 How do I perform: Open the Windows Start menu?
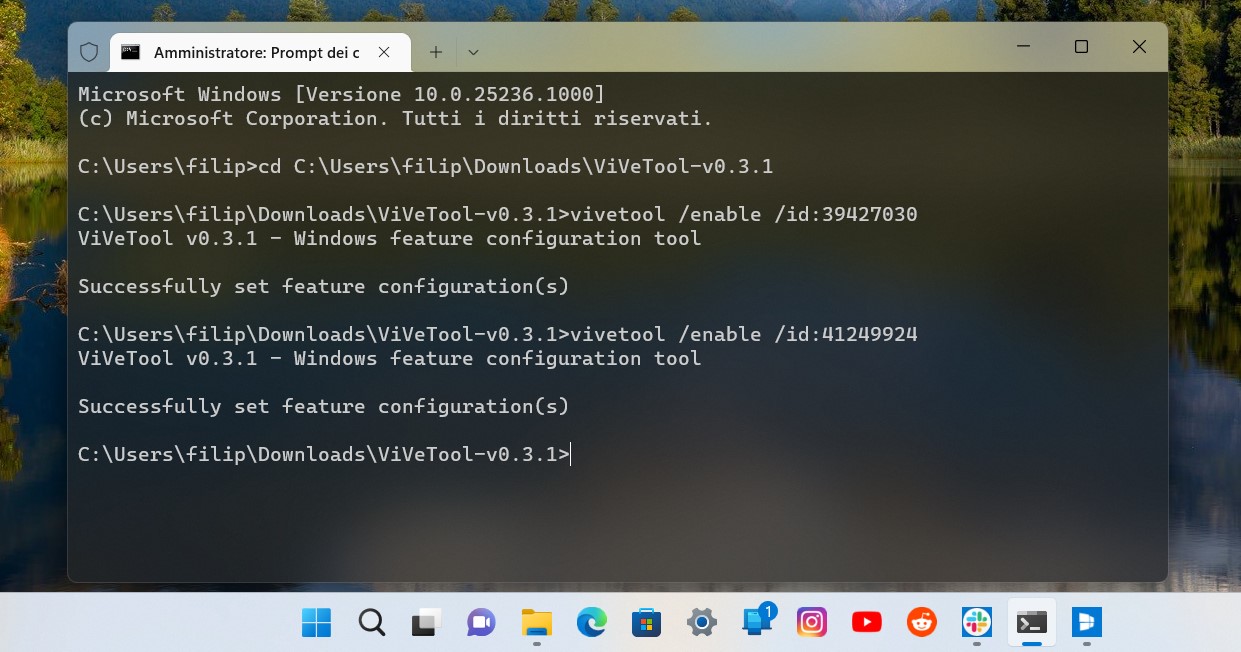[x=316, y=622]
